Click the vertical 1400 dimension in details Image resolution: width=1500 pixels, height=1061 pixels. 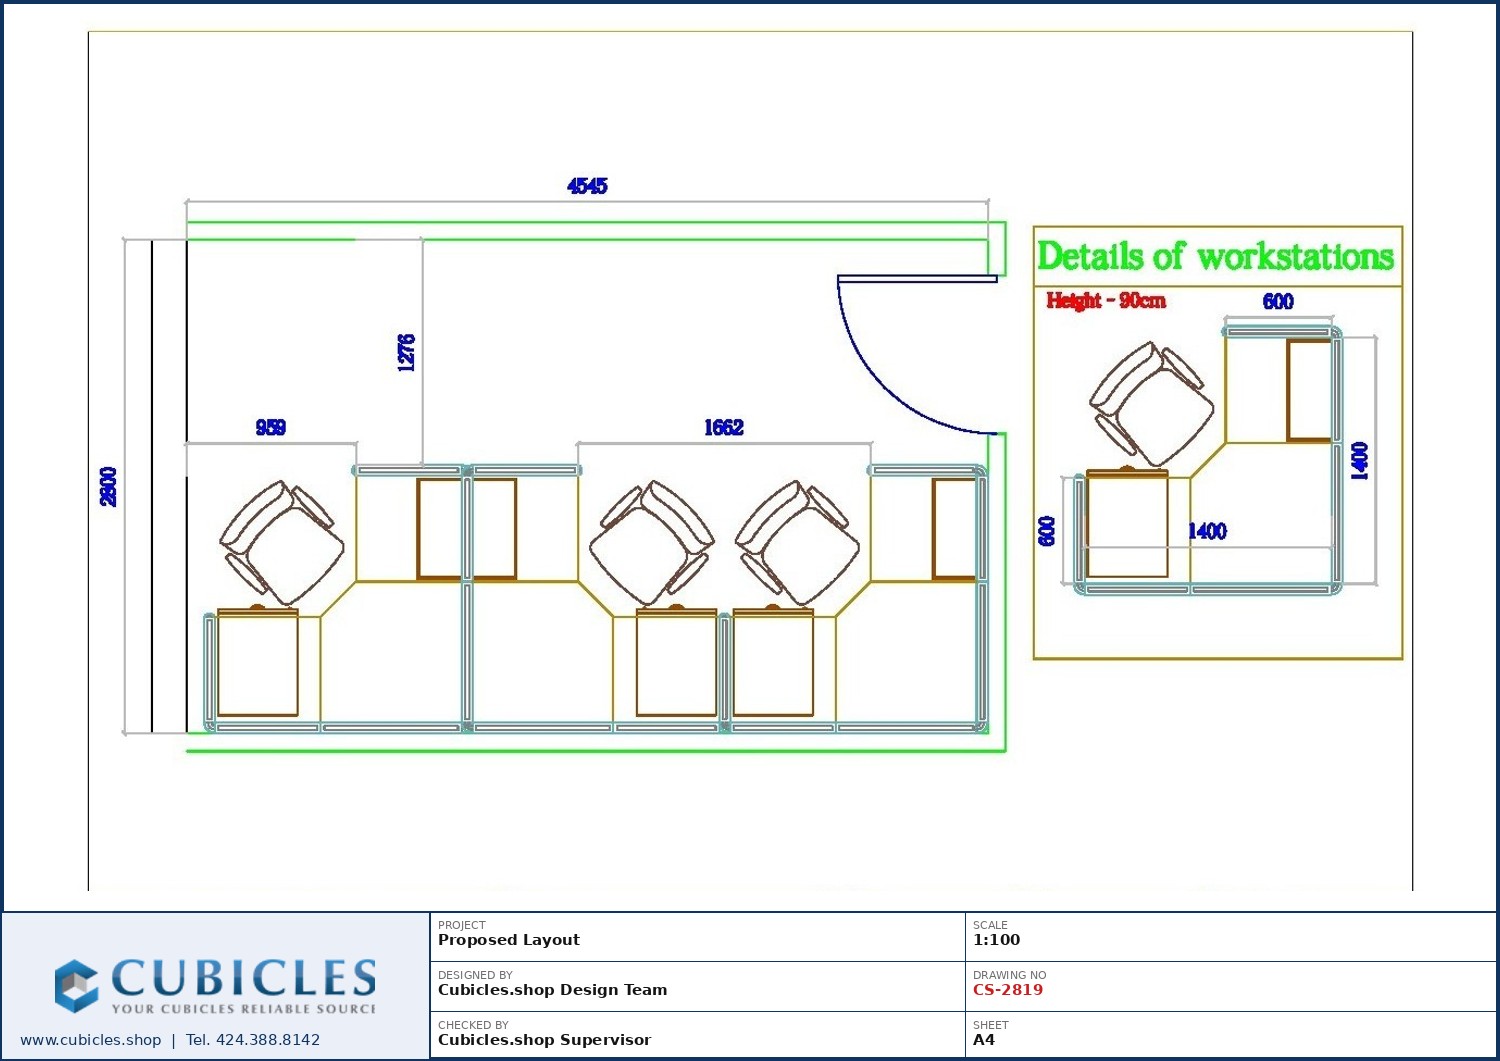click(x=1359, y=461)
